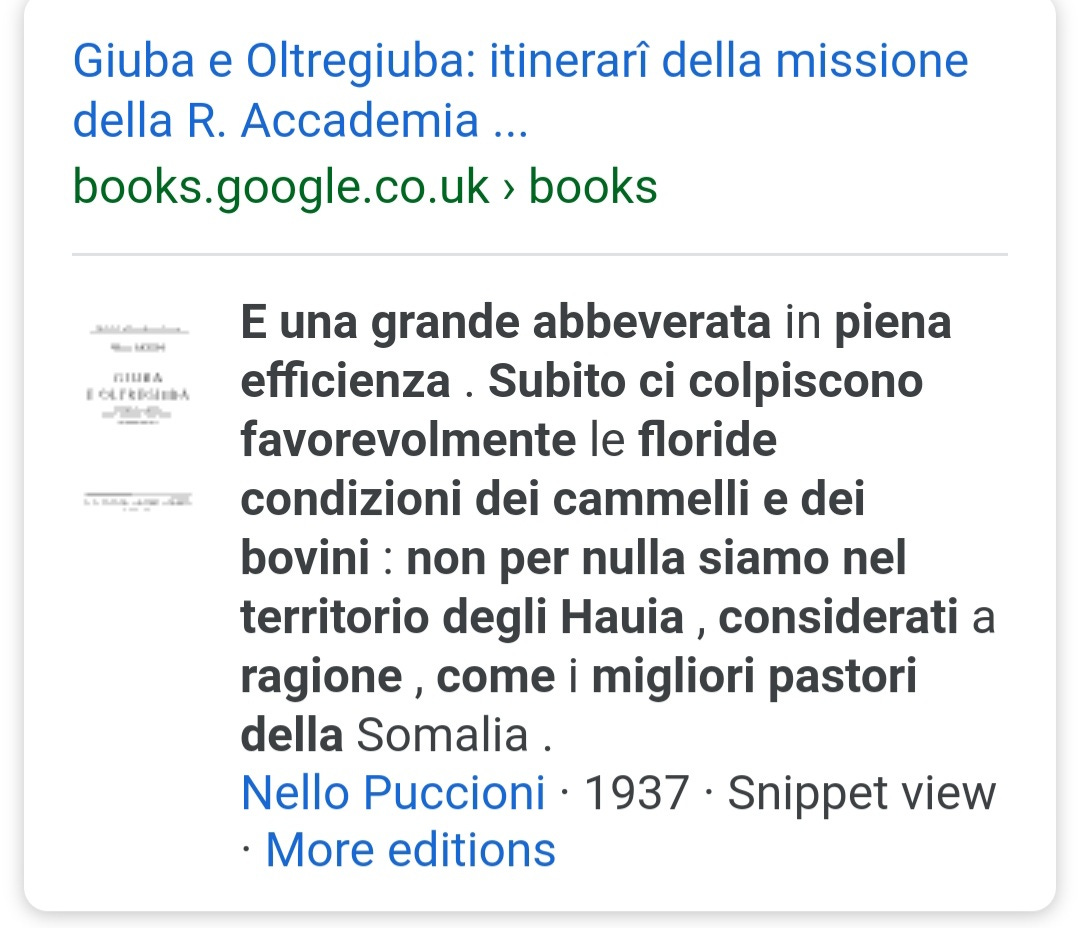Click the word Somalia in the snippet
Viewport: 1080px width, 928px height.
(442, 734)
